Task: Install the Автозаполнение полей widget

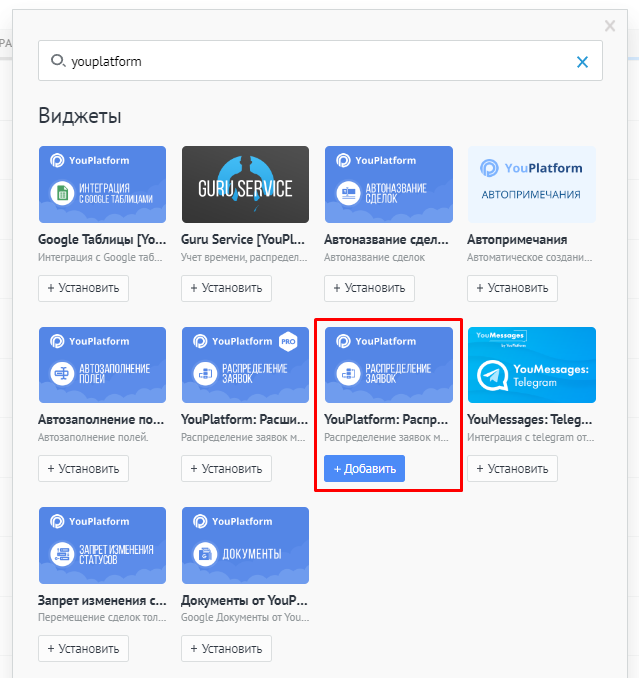Action: coord(83,469)
